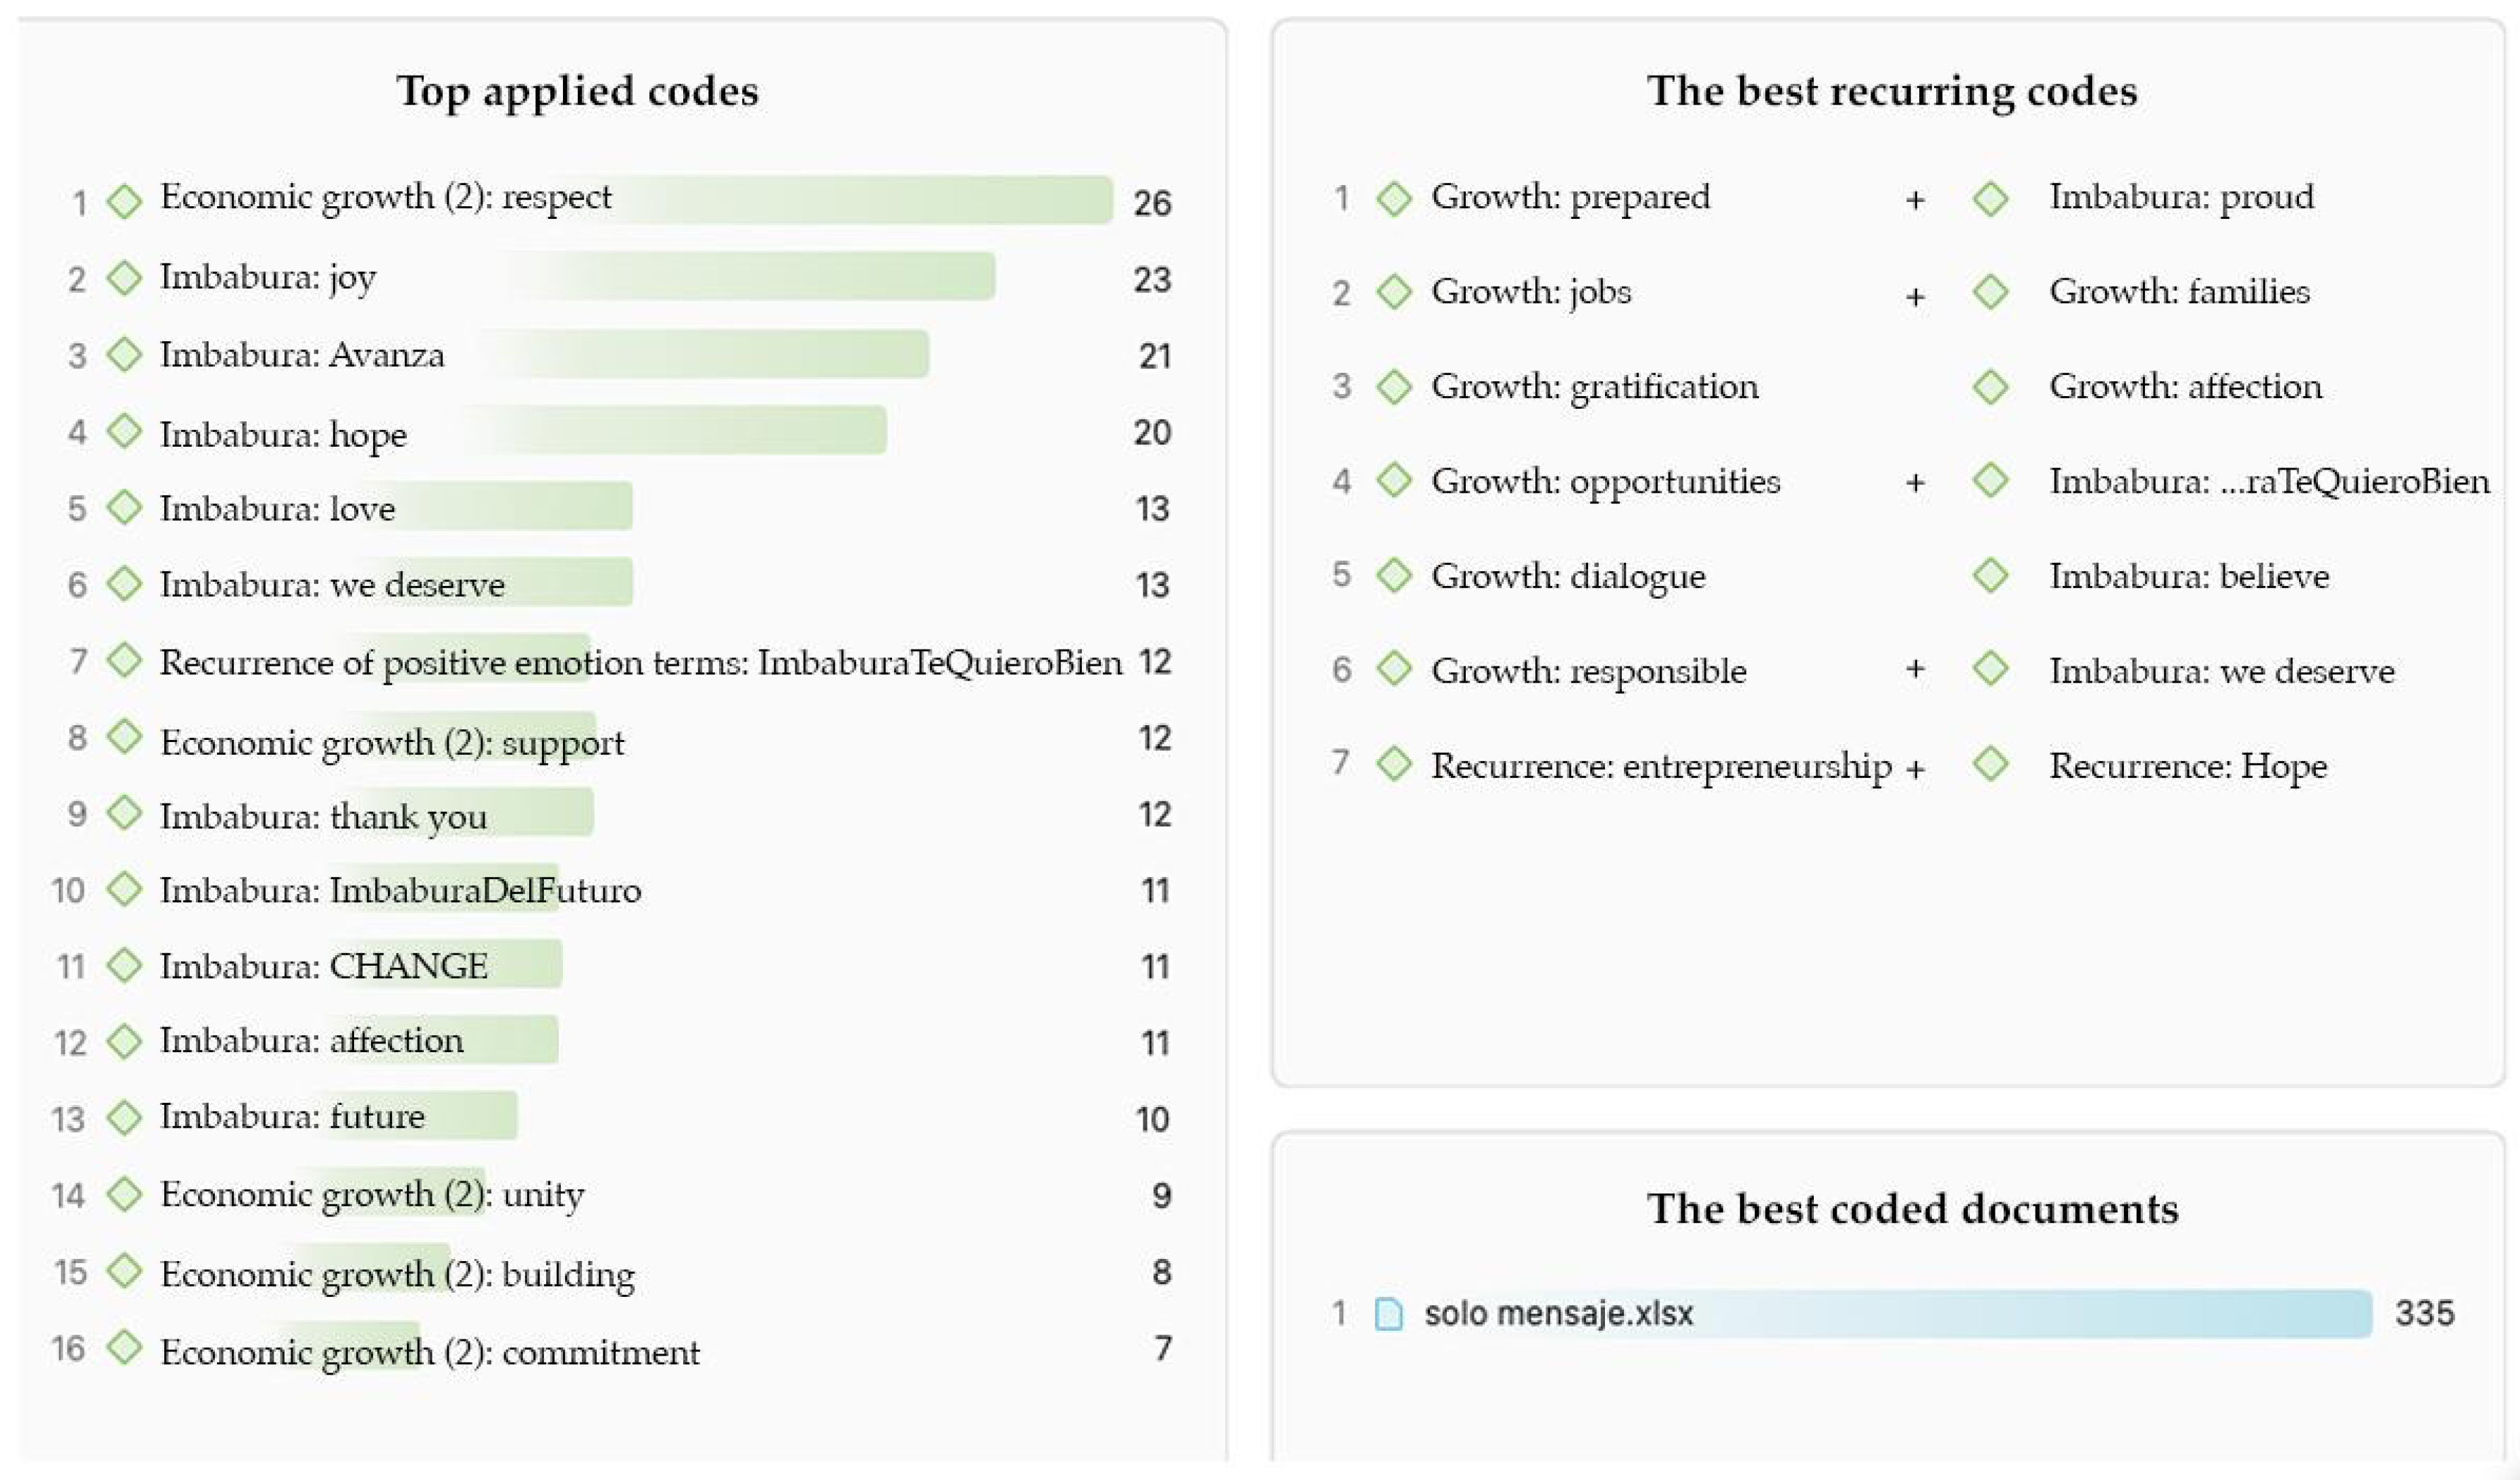Click the code icon beside Growth: dialogue
Screen dimensions: 2520x1480
pos(1393,576)
